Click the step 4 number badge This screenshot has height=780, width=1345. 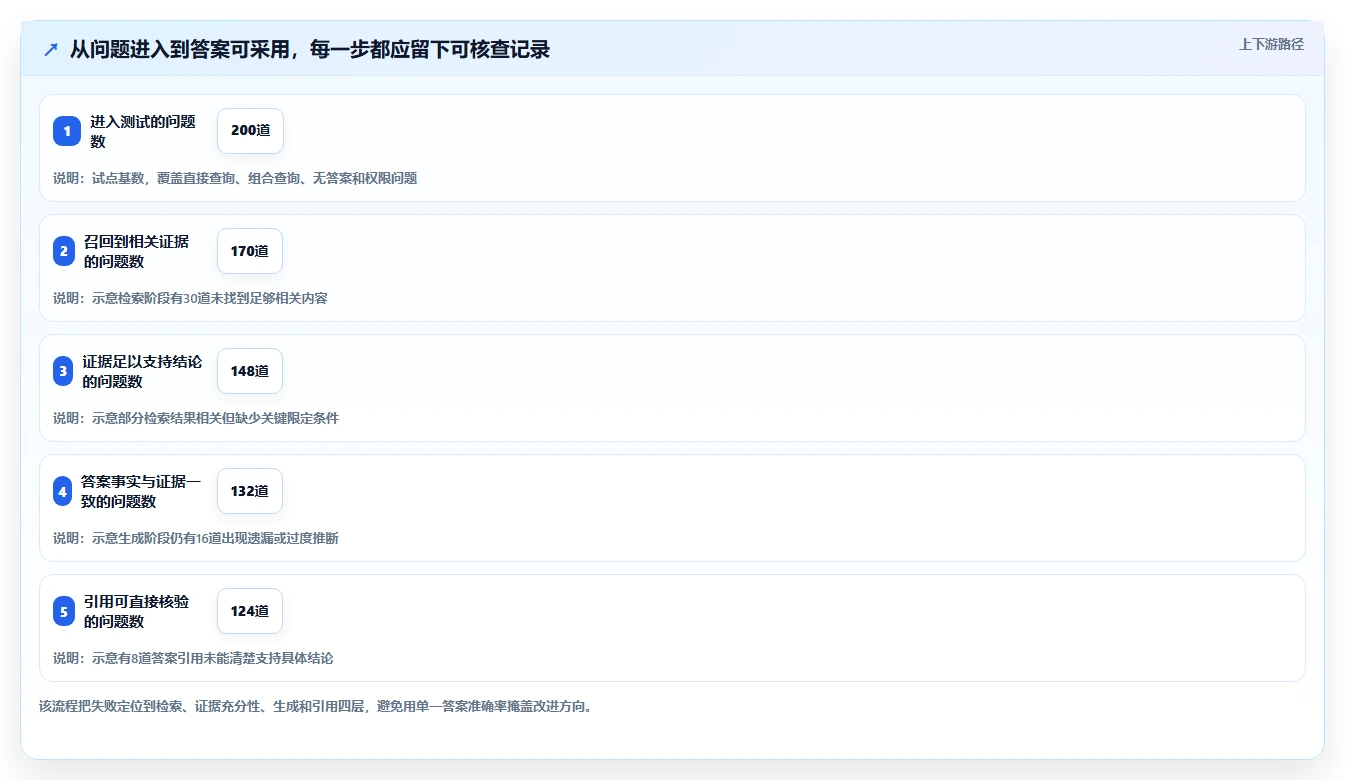(x=63, y=491)
